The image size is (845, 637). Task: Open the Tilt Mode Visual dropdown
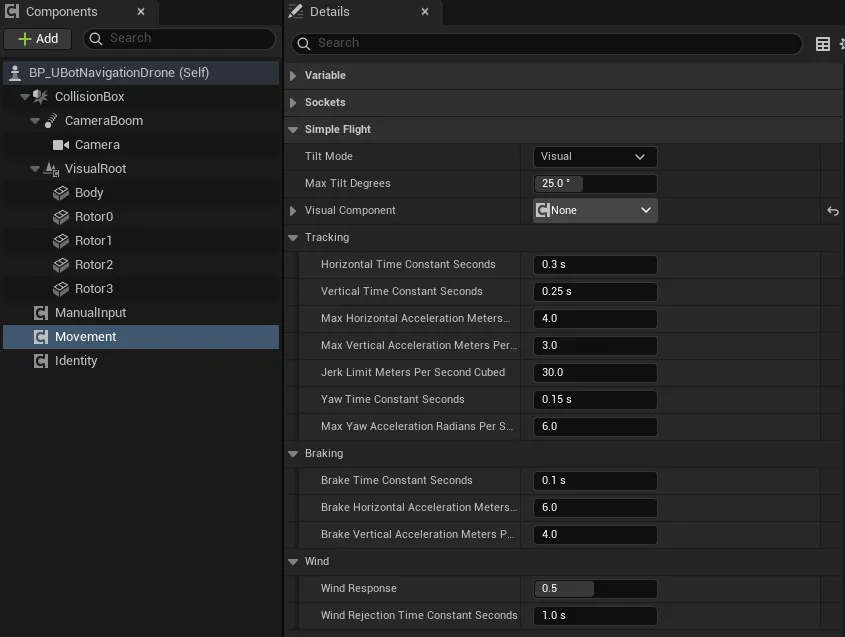pos(595,157)
